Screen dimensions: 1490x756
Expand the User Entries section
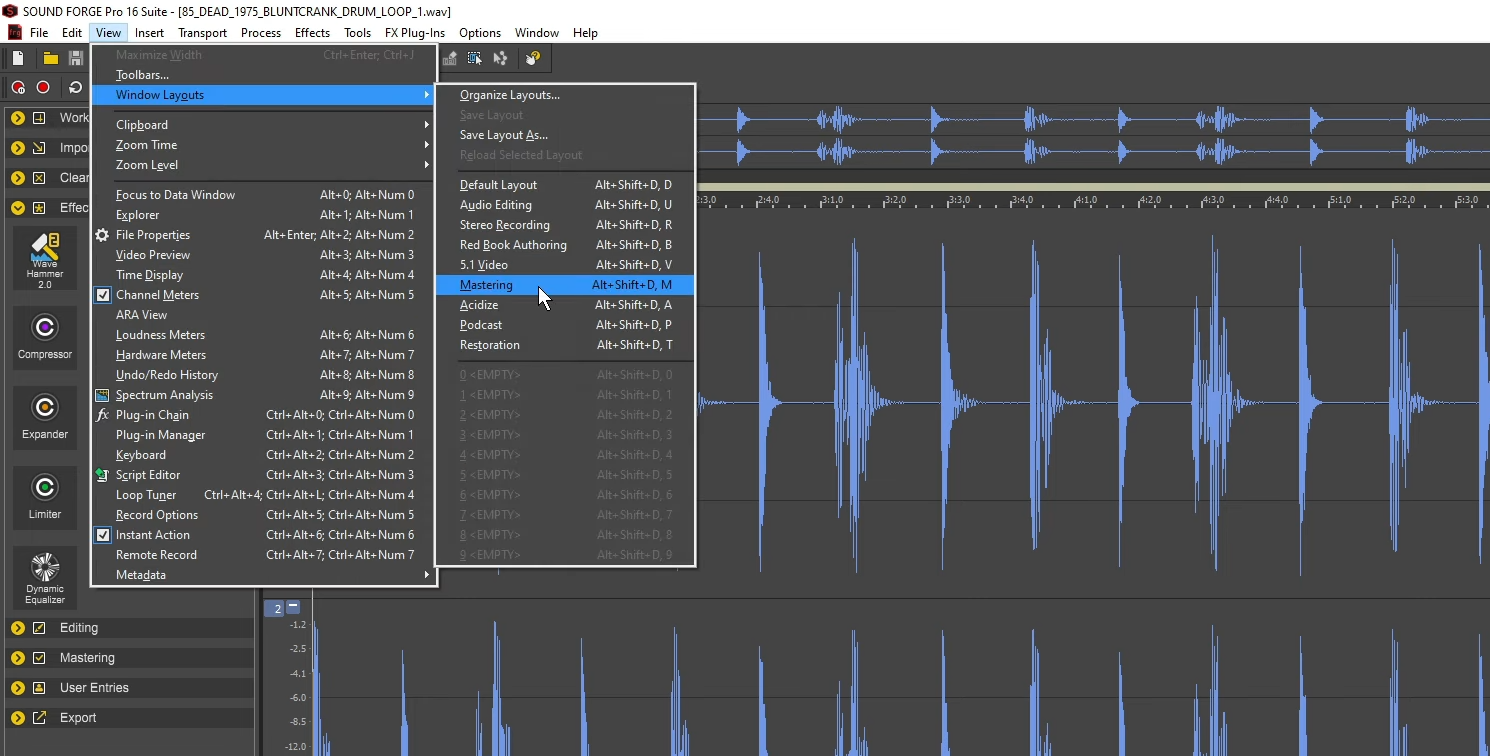pos(18,688)
